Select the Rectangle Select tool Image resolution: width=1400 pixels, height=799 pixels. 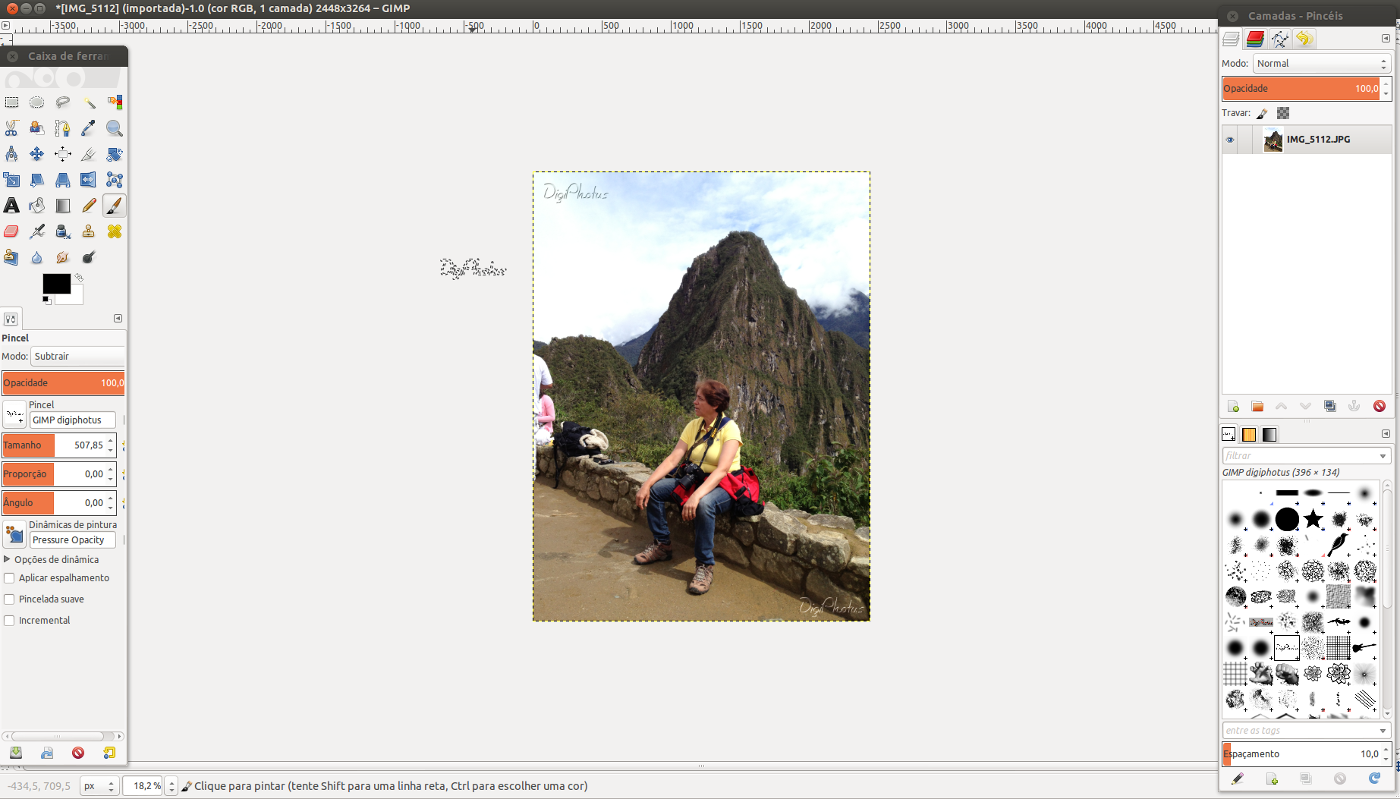click(11, 102)
